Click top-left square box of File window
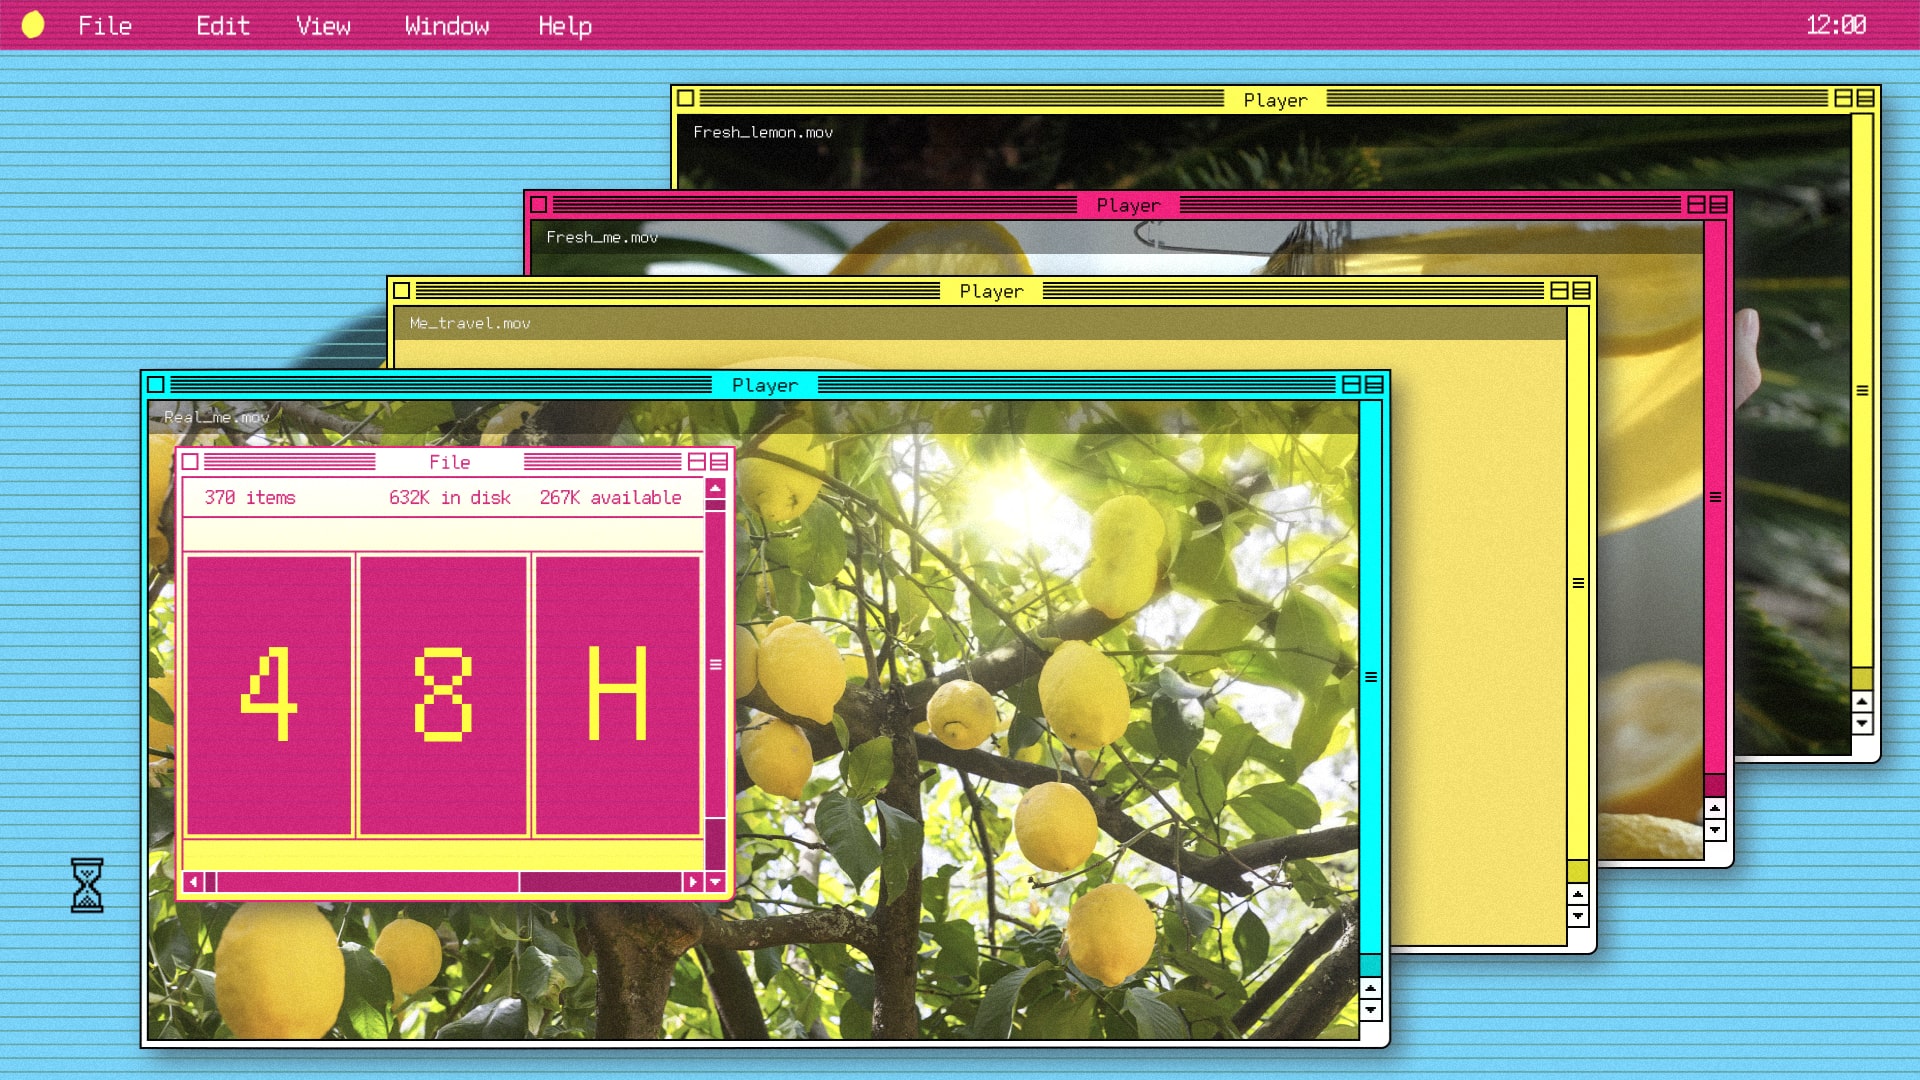The width and height of the screenshot is (1920, 1080). tap(190, 462)
